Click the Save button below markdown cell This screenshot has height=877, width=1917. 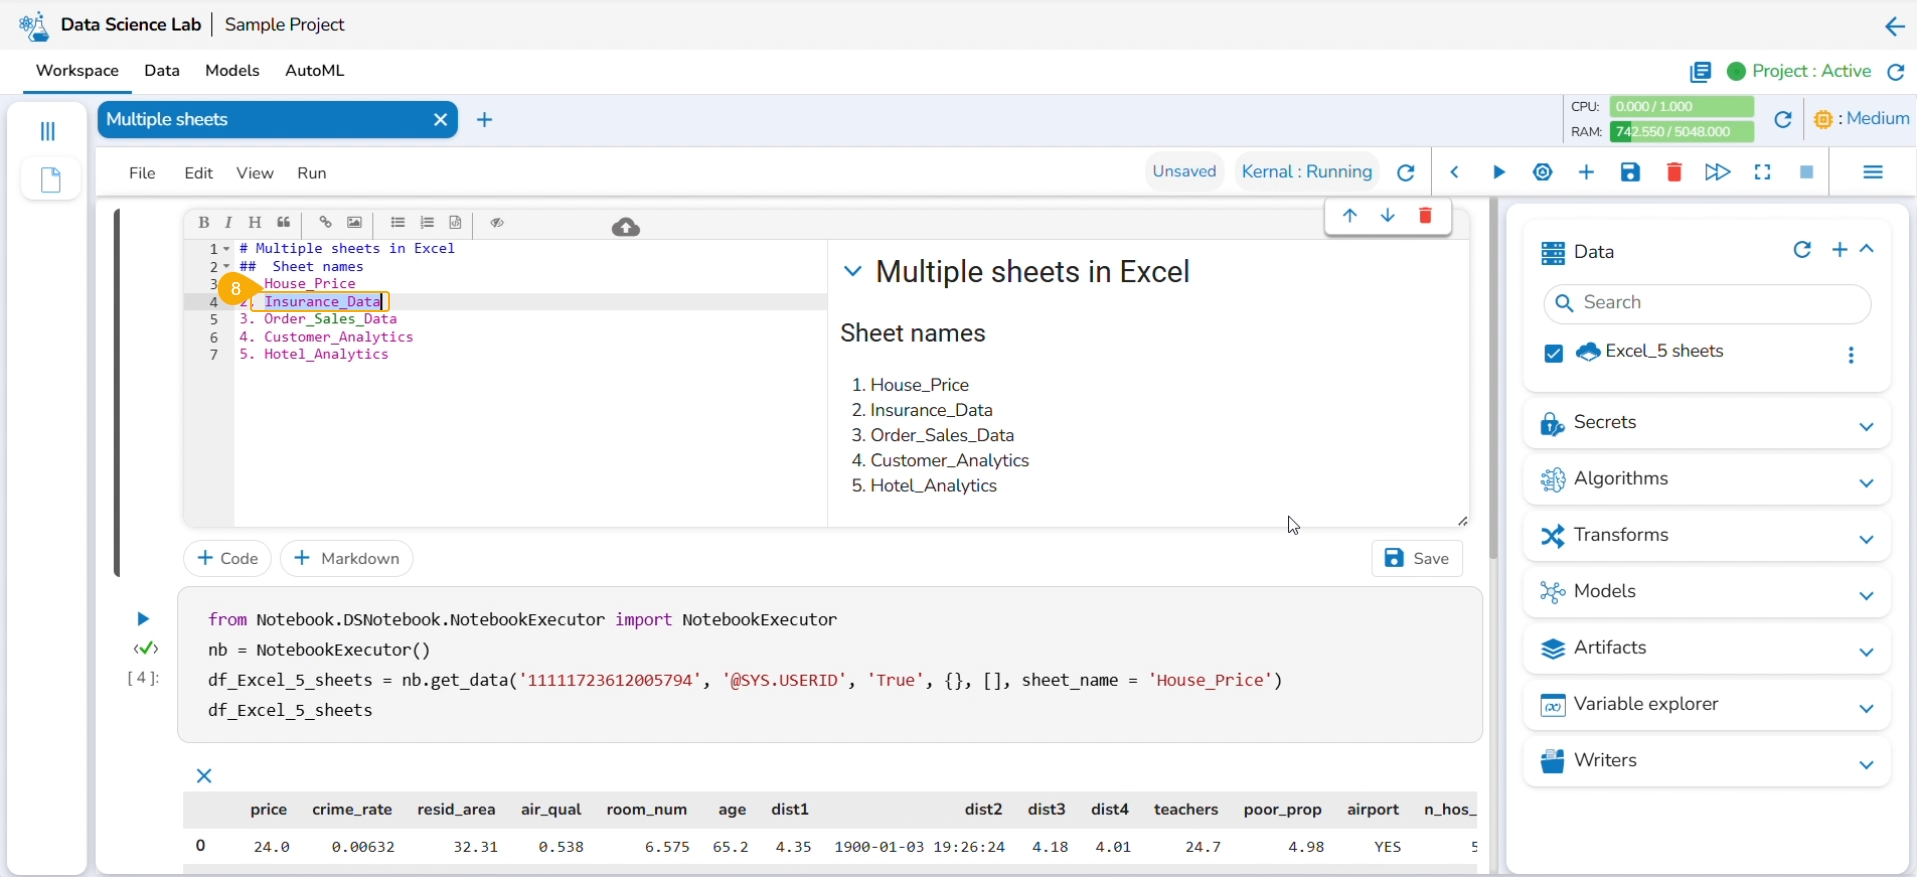[x=1416, y=558]
